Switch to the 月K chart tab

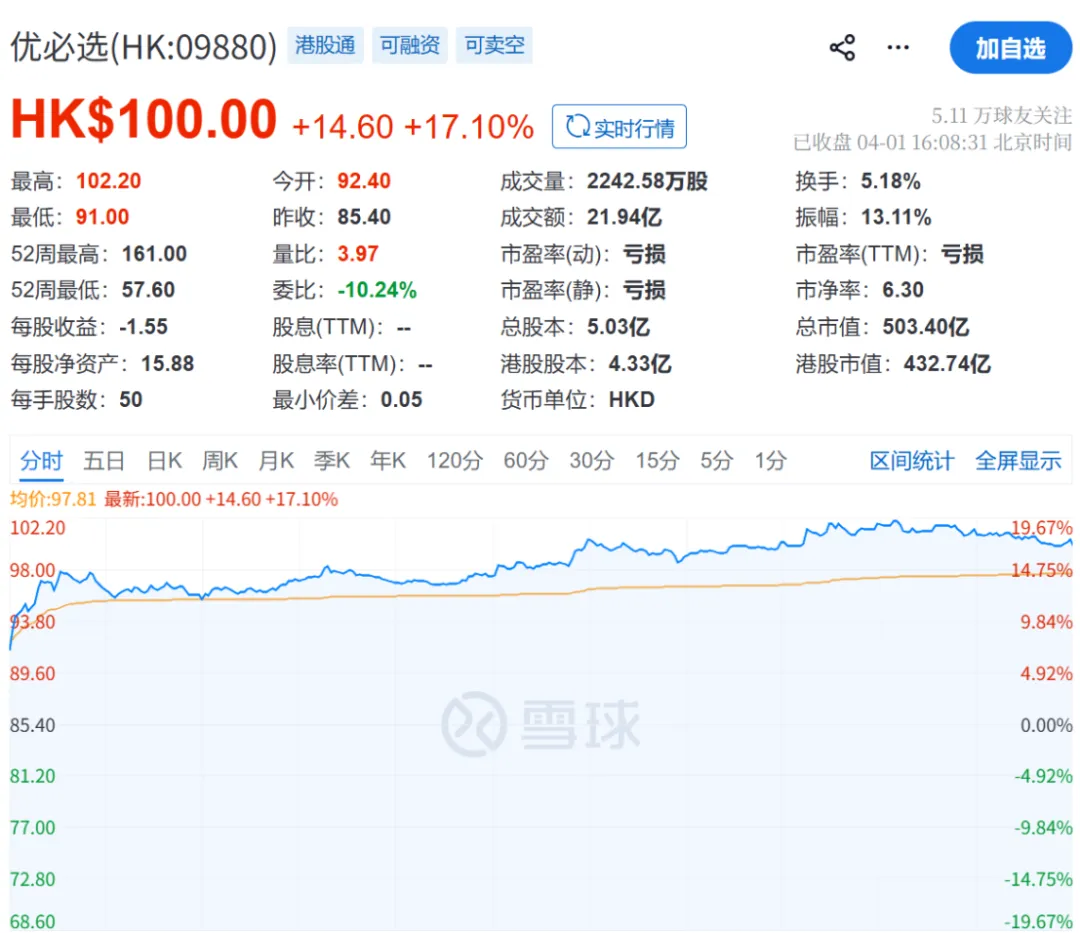click(x=276, y=460)
